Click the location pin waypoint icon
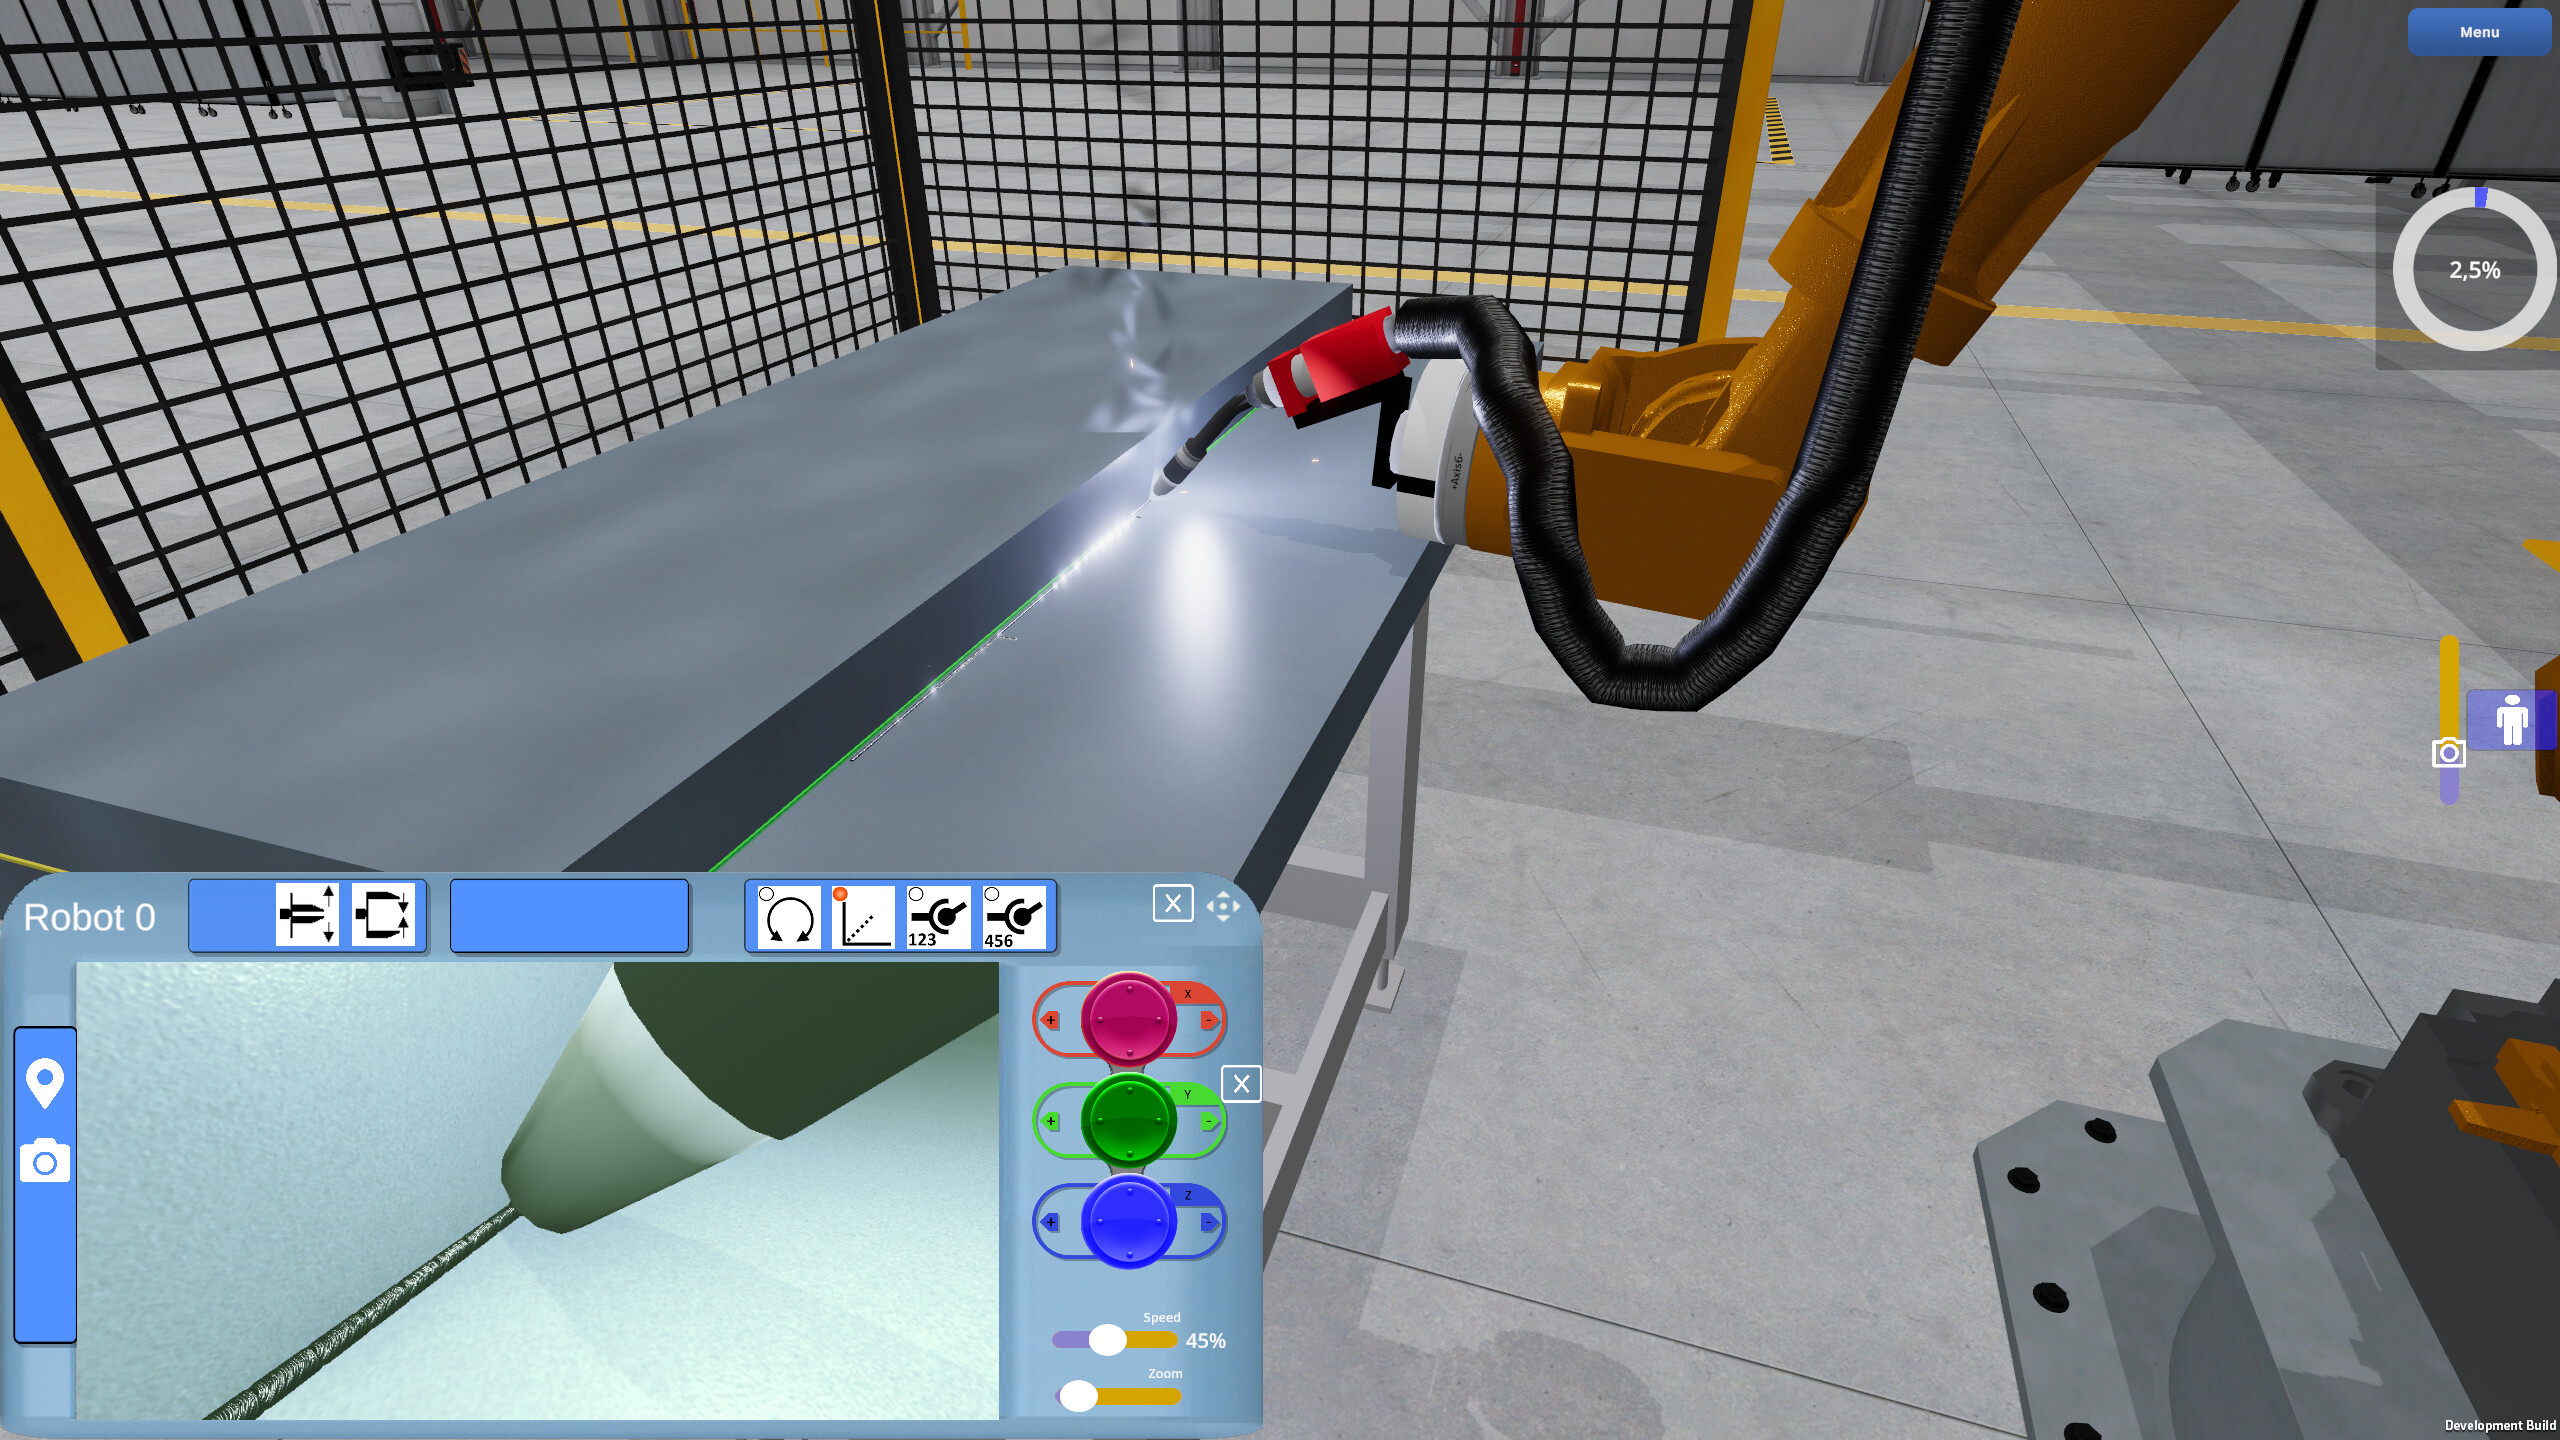The width and height of the screenshot is (2560, 1440). point(45,1084)
